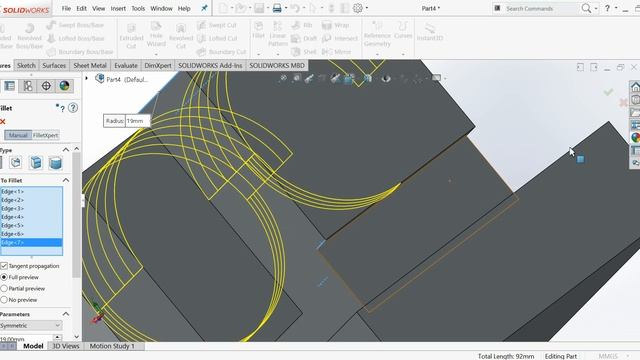Screen dimensions: 640x360
Task: Click the search magnifier icon
Action: [587, 8]
